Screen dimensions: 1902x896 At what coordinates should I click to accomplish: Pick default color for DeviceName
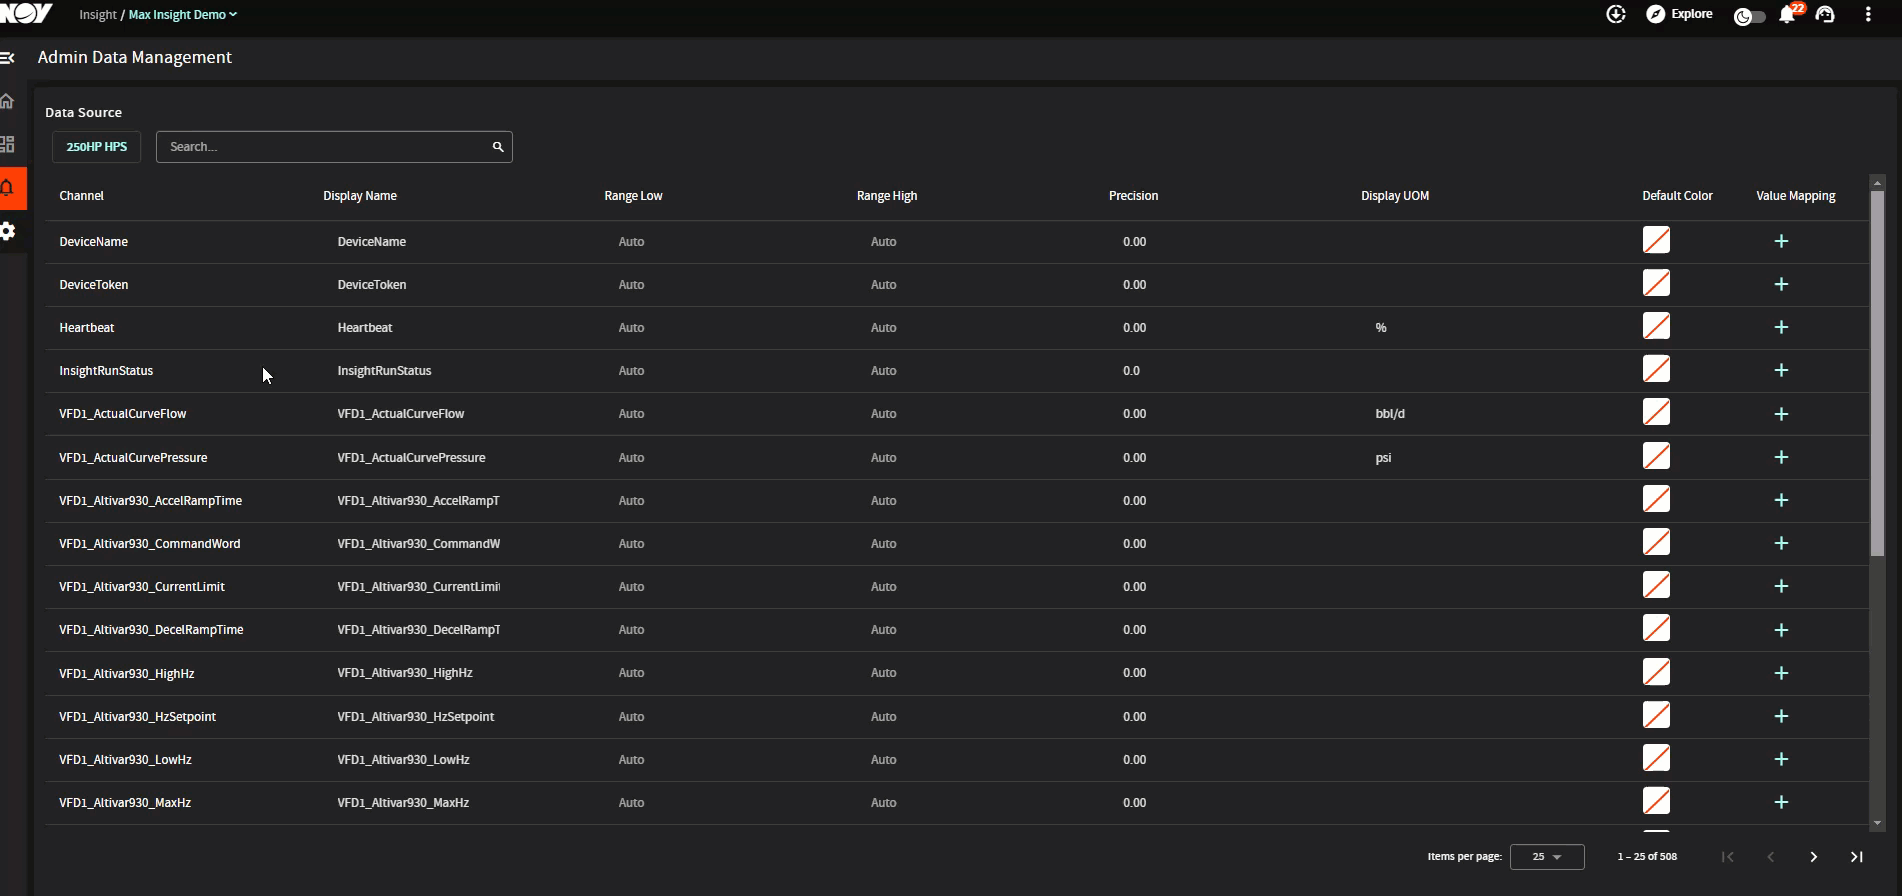point(1656,240)
